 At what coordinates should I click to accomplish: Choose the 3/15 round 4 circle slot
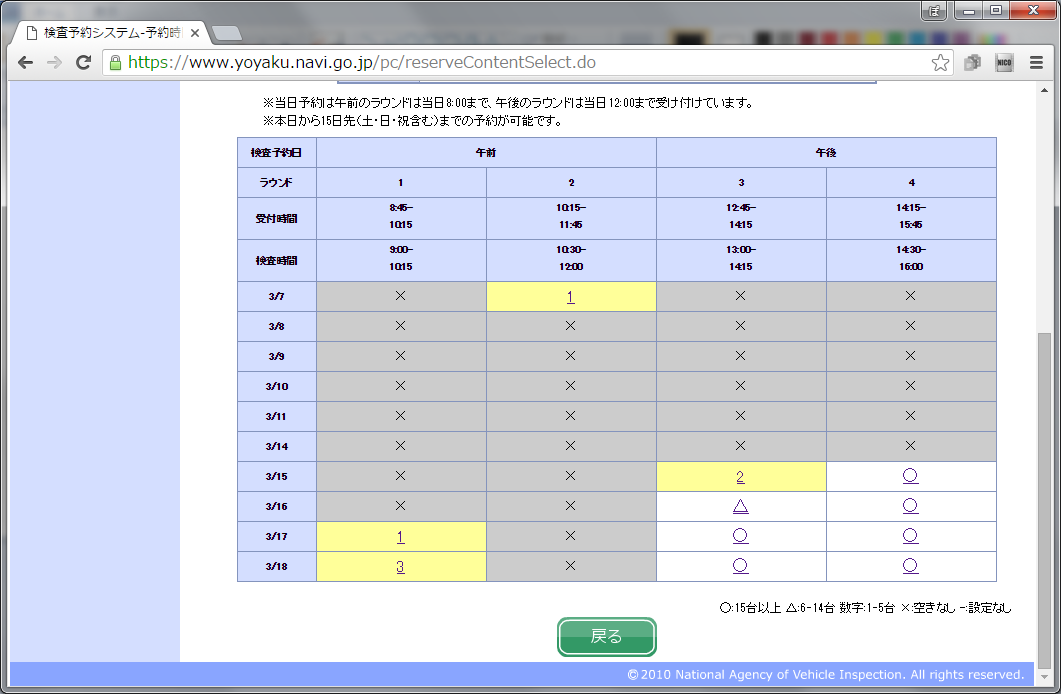pyautogui.click(x=910, y=477)
